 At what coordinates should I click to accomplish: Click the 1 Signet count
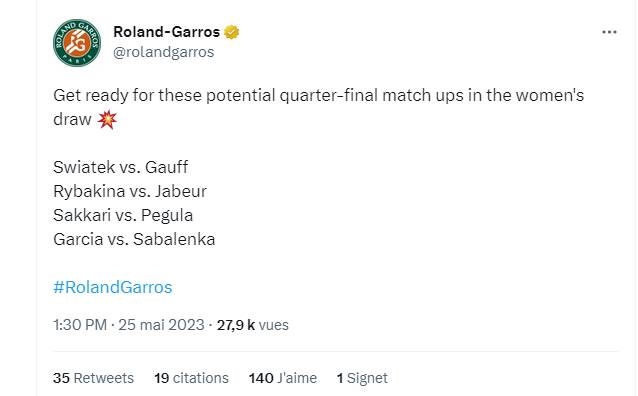[x=362, y=378]
